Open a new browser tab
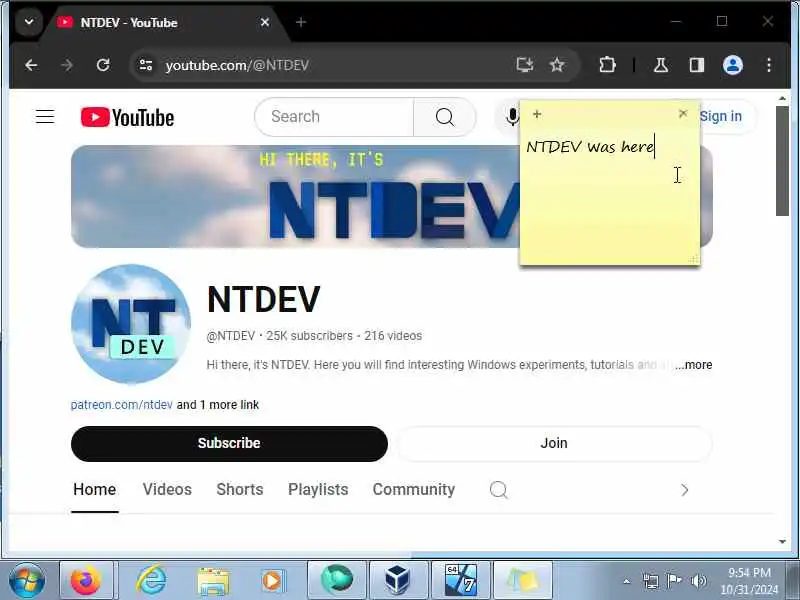The image size is (800, 600). pos(301,22)
